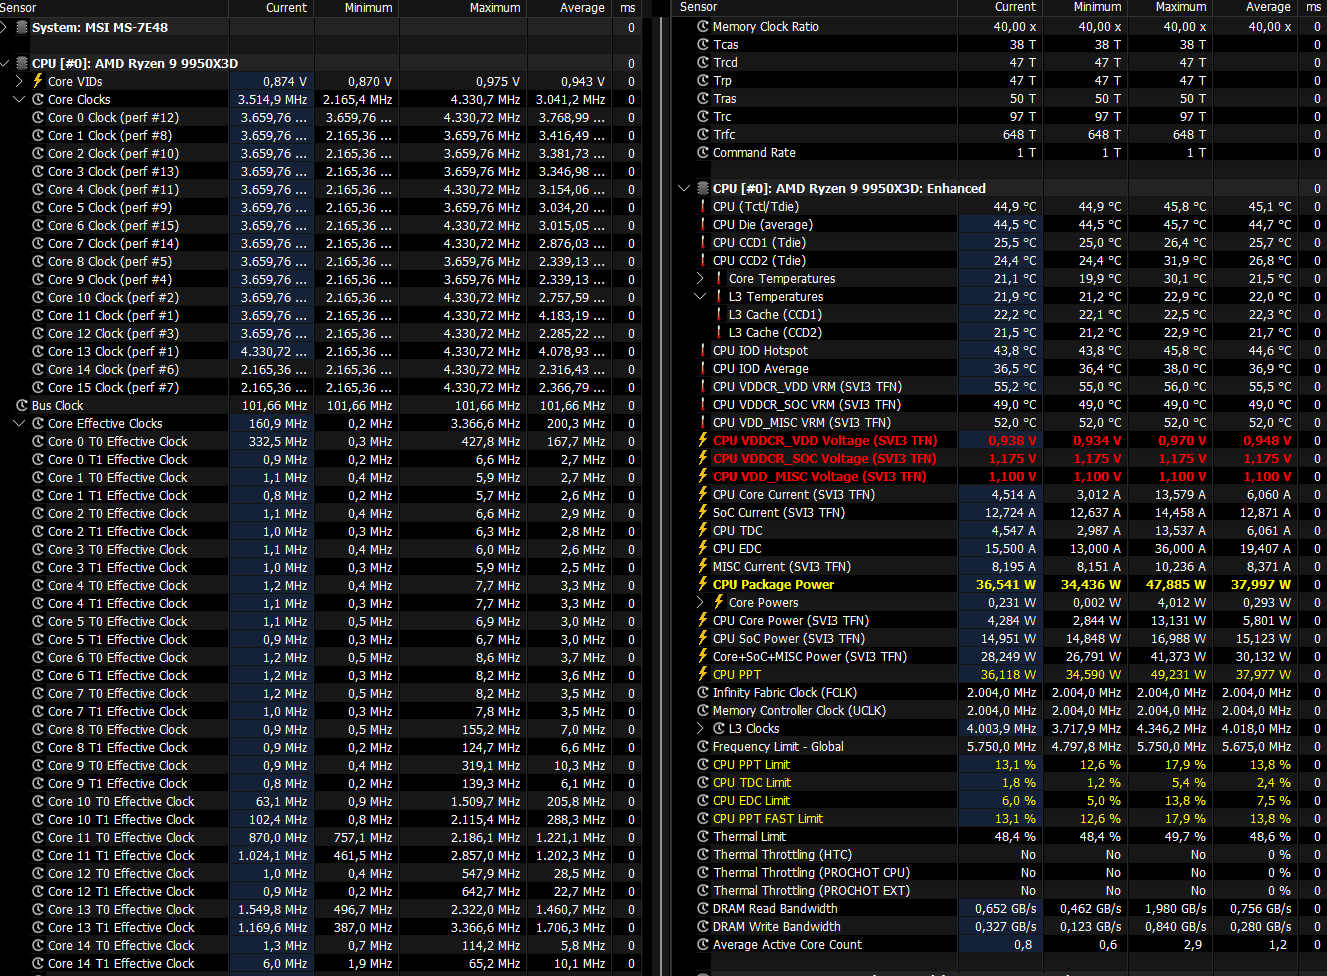Click the clock icon of Infinity Fabric Clock (FCLK)
Screen dimensions: 1327x976
[703, 692]
